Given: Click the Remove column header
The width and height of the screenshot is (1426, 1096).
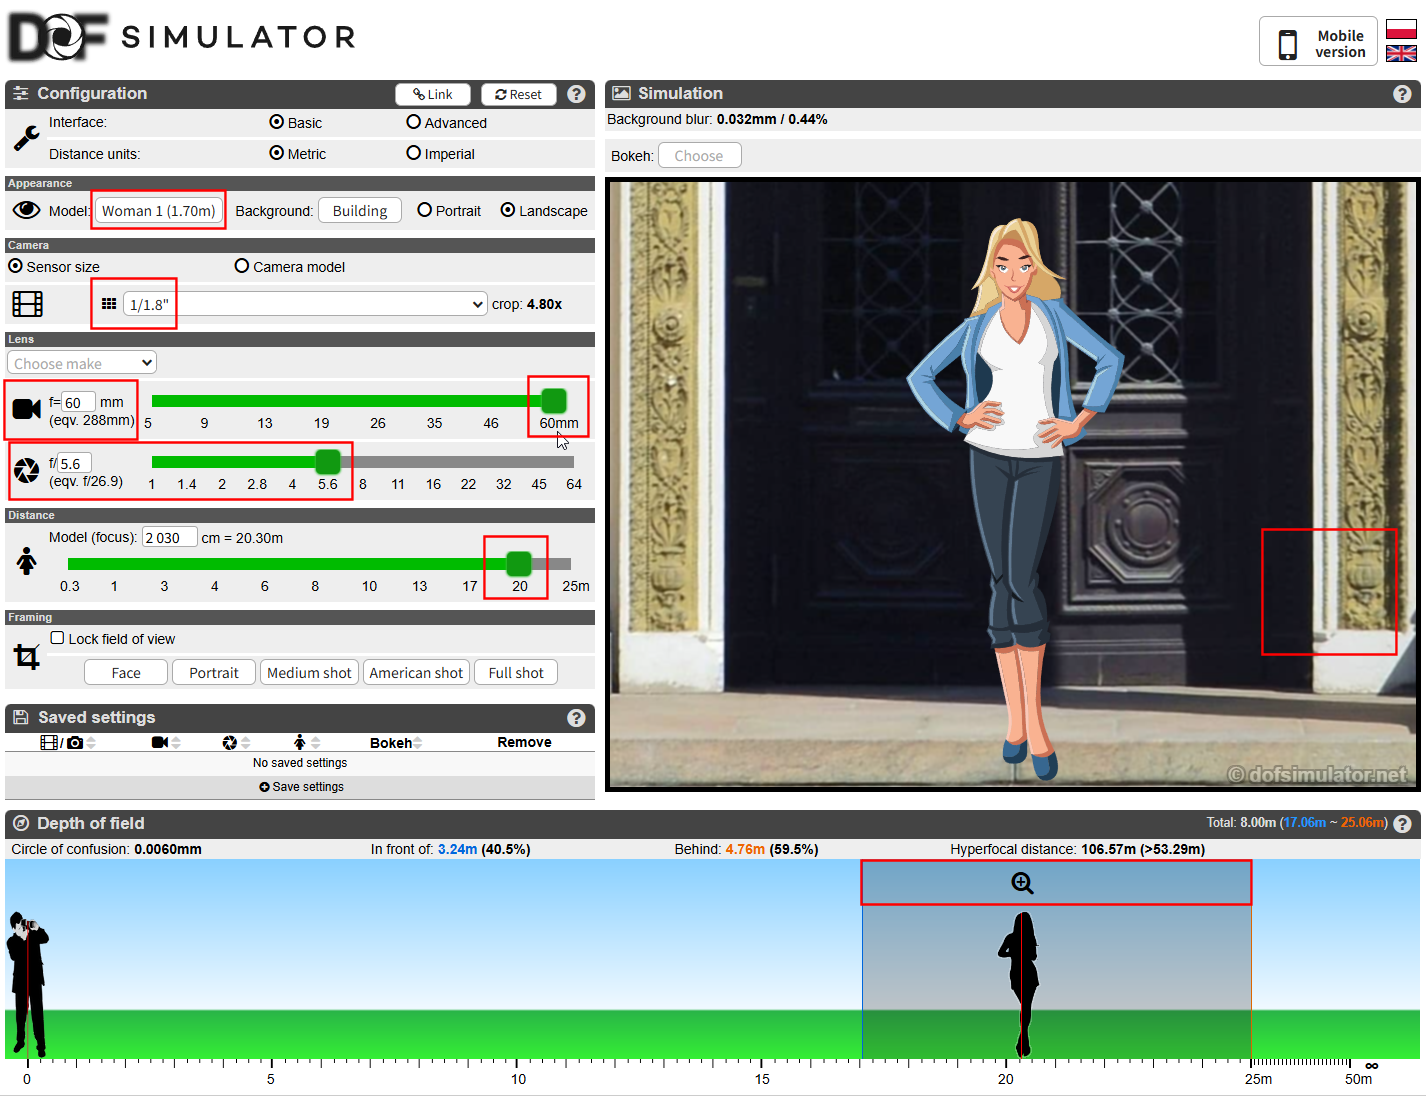Looking at the screenshot, I should [x=524, y=742].
